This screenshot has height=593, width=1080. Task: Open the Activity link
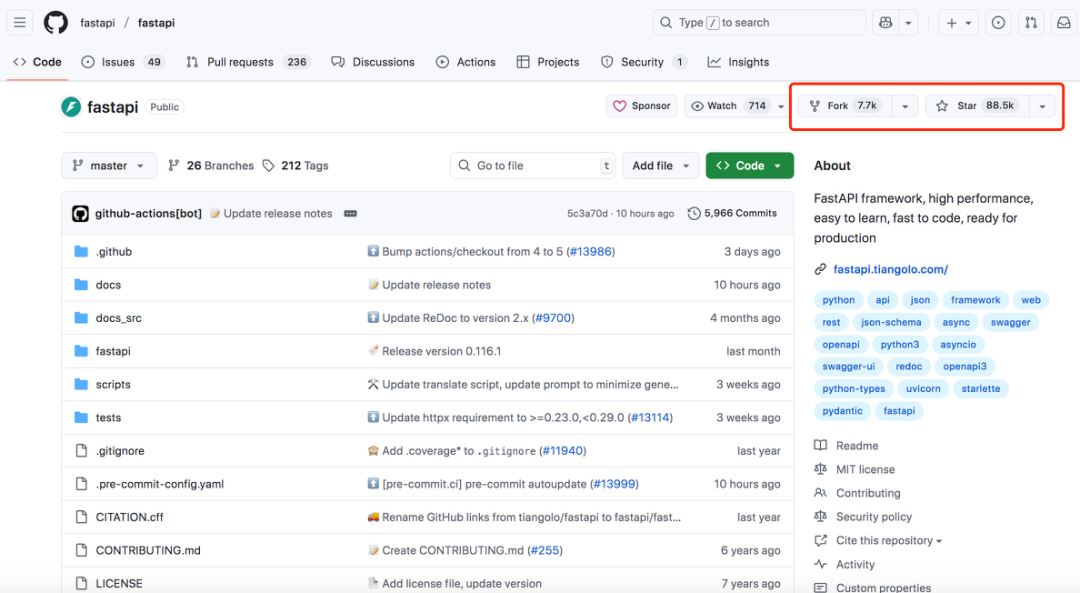855,564
